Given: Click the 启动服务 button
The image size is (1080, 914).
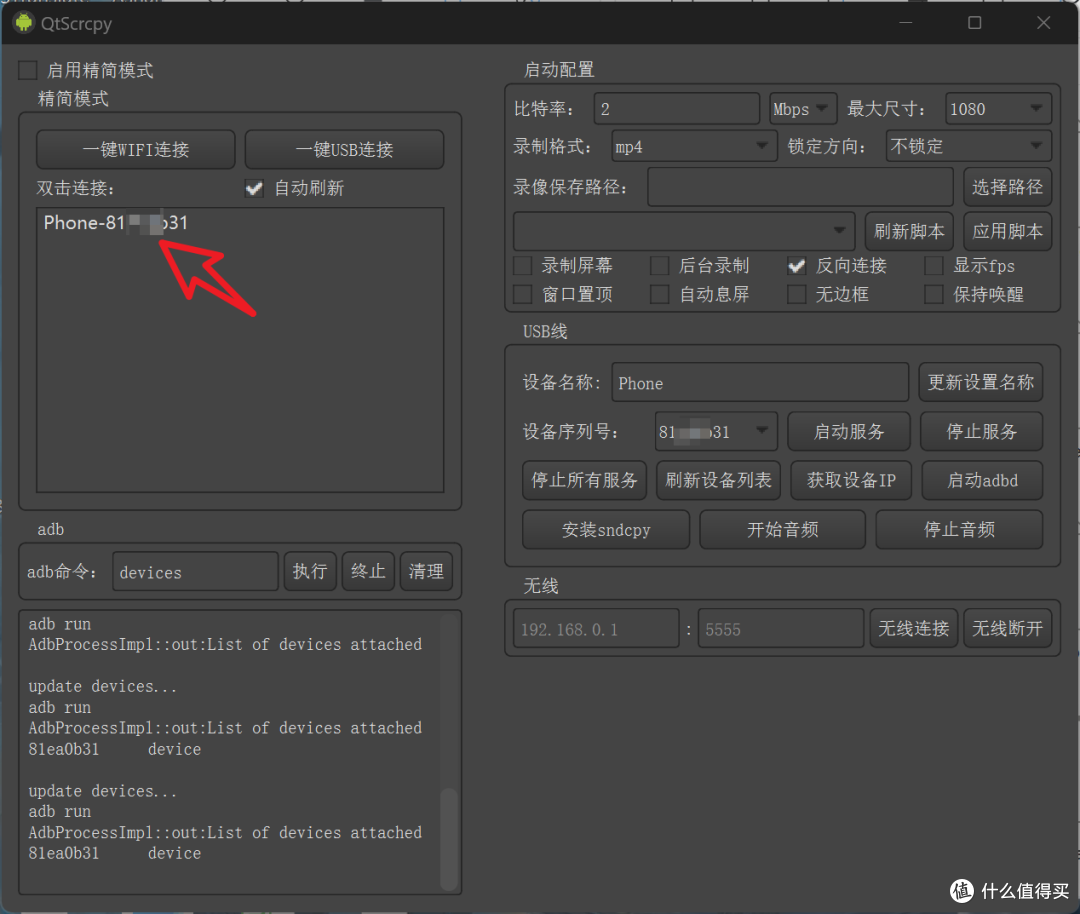Looking at the screenshot, I should [x=849, y=432].
